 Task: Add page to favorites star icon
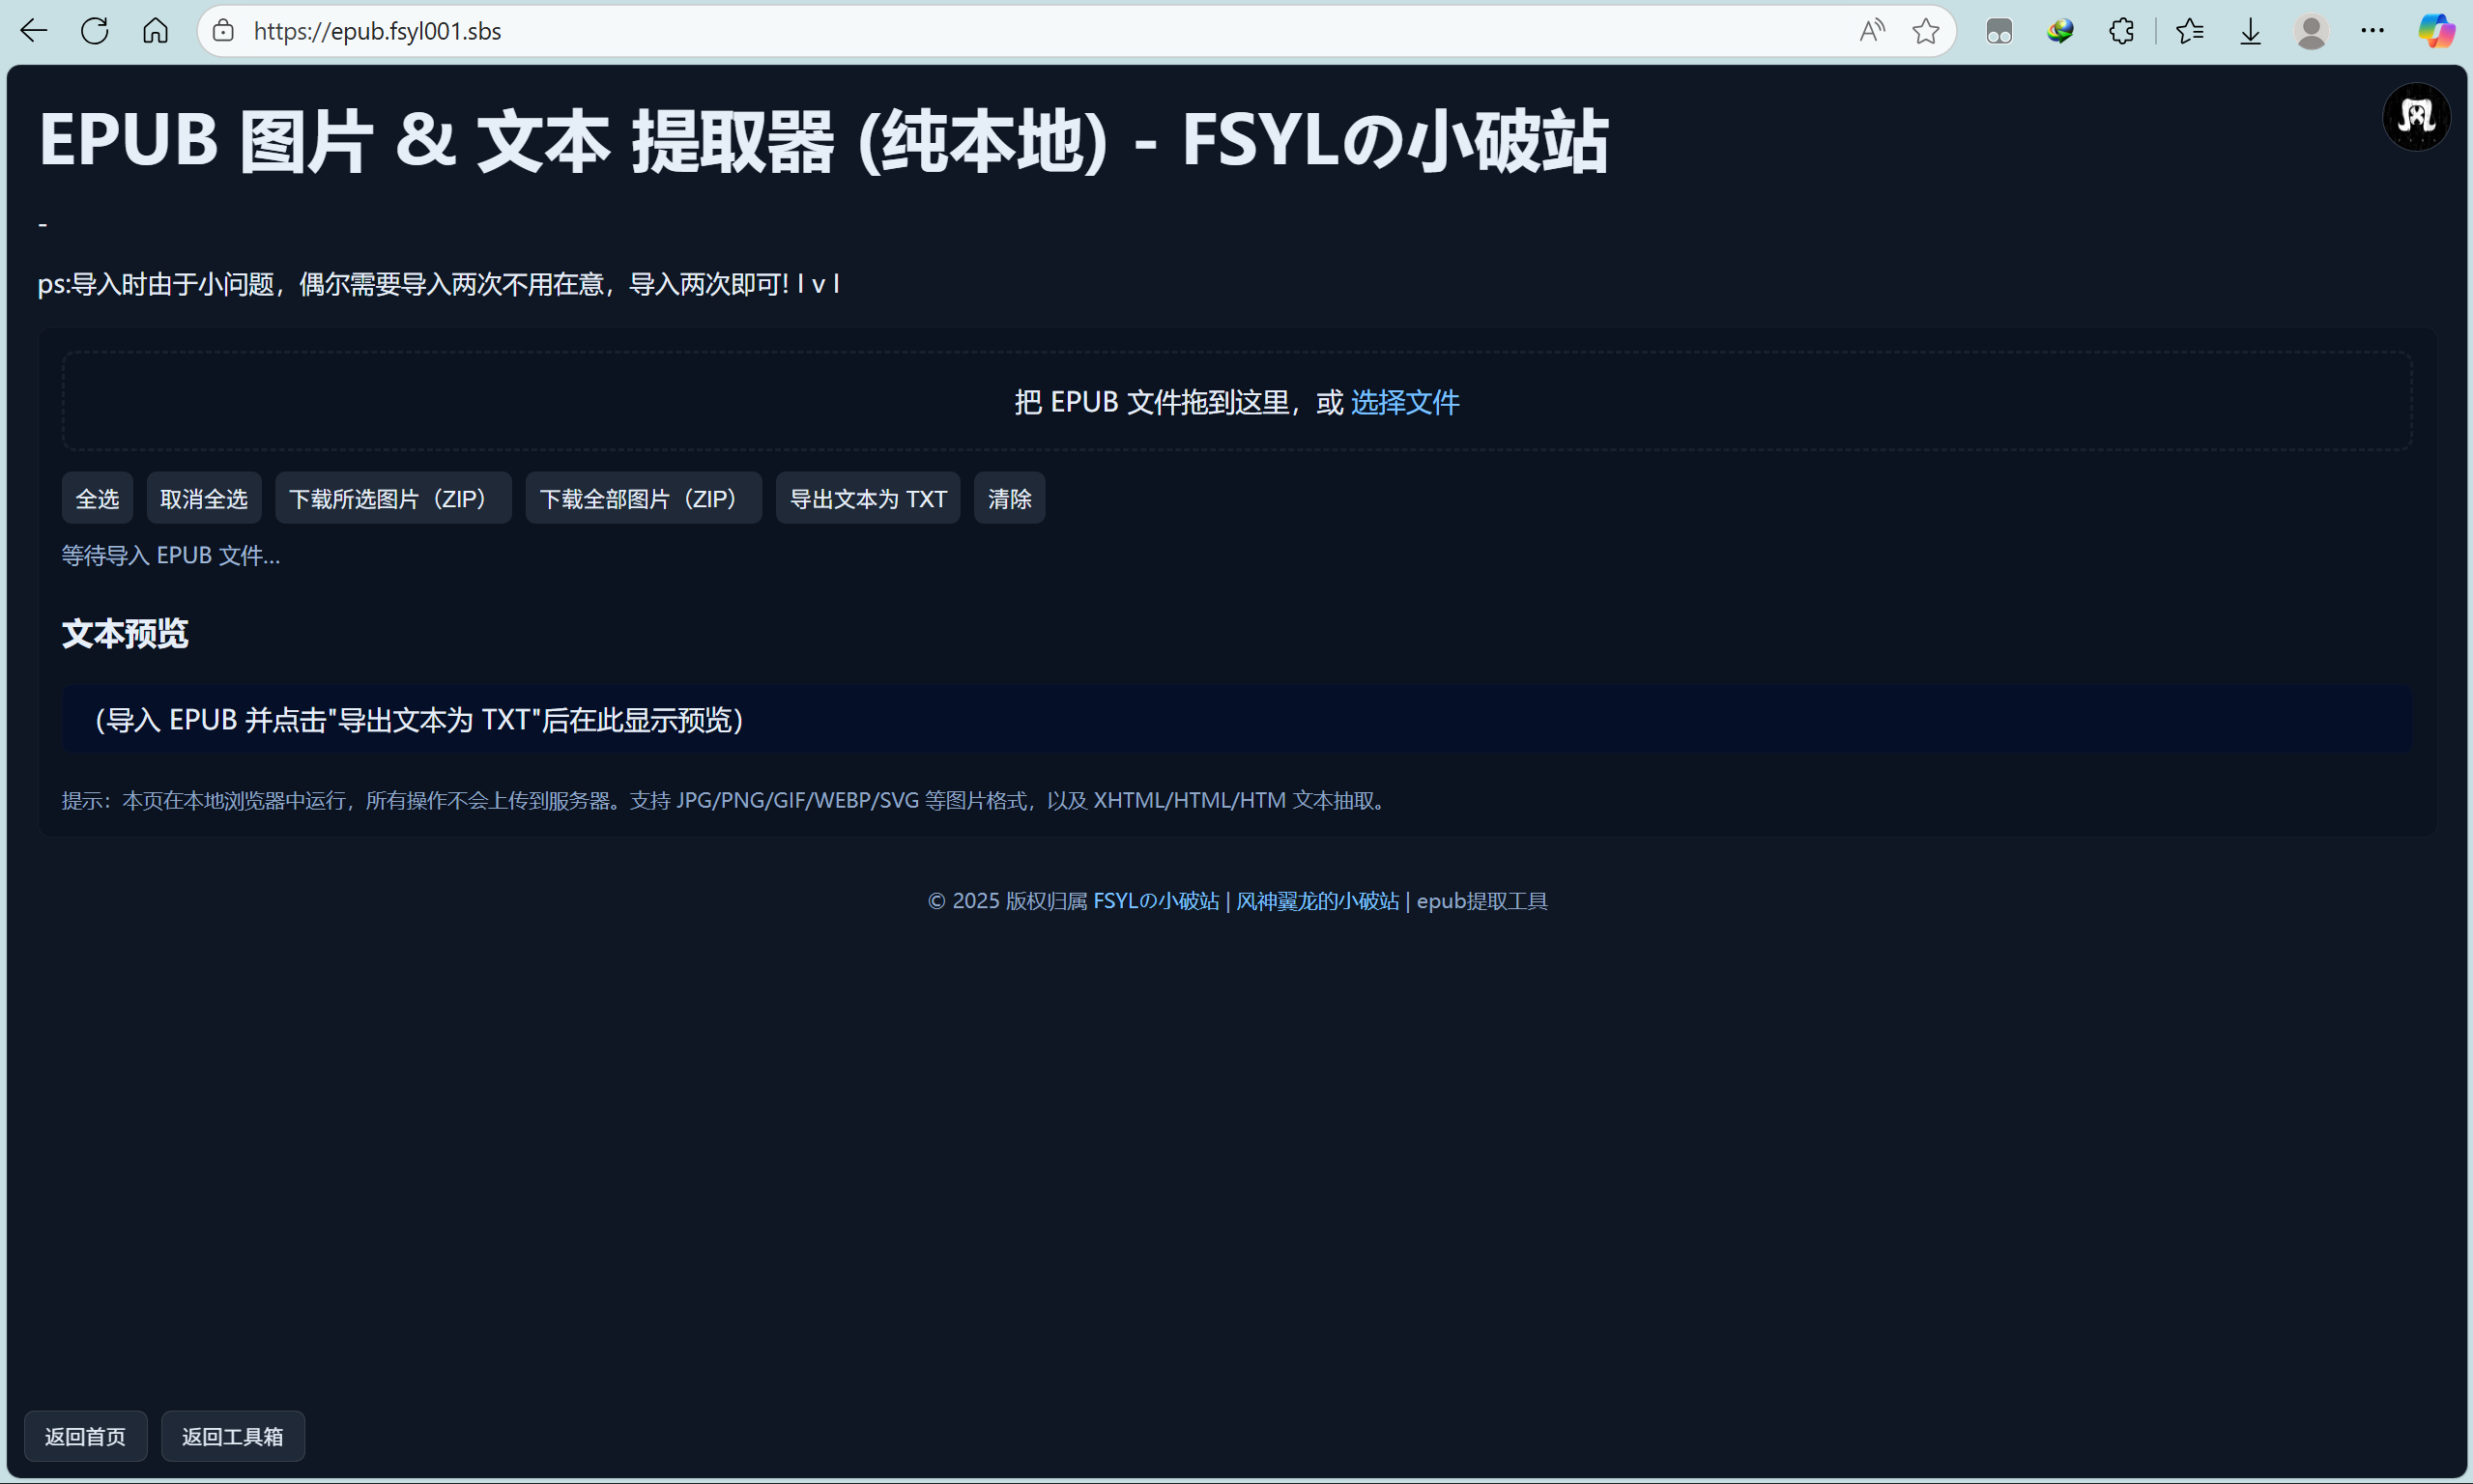click(x=1925, y=31)
